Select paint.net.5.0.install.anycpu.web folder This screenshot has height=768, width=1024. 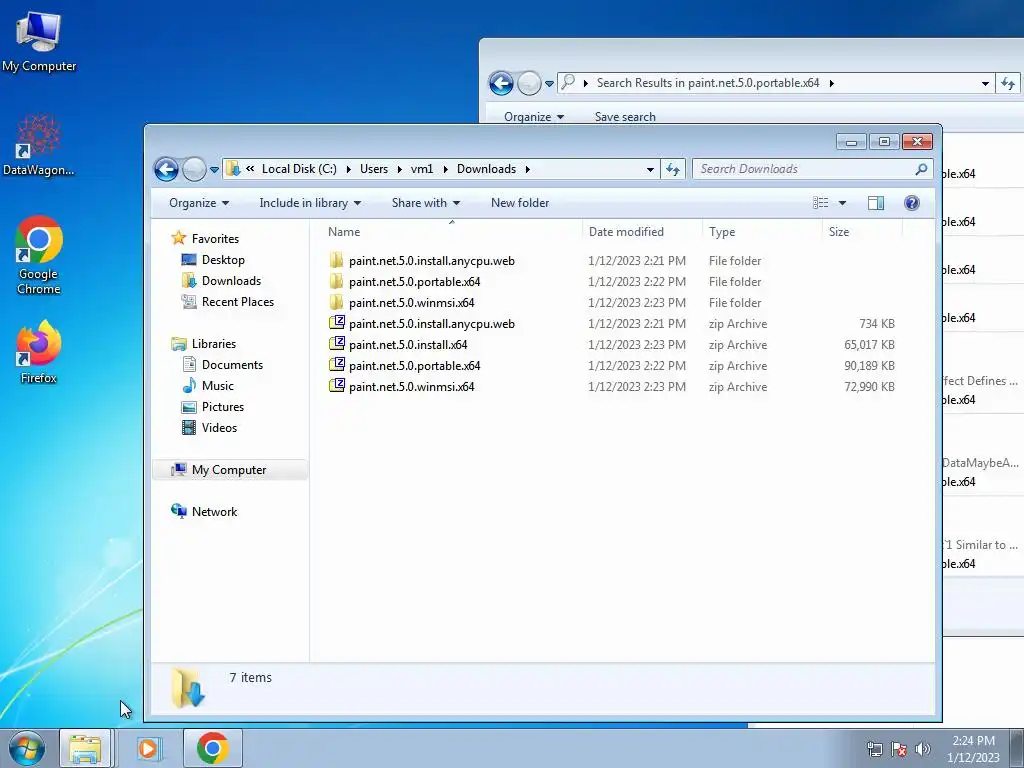pyautogui.click(x=421, y=261)
